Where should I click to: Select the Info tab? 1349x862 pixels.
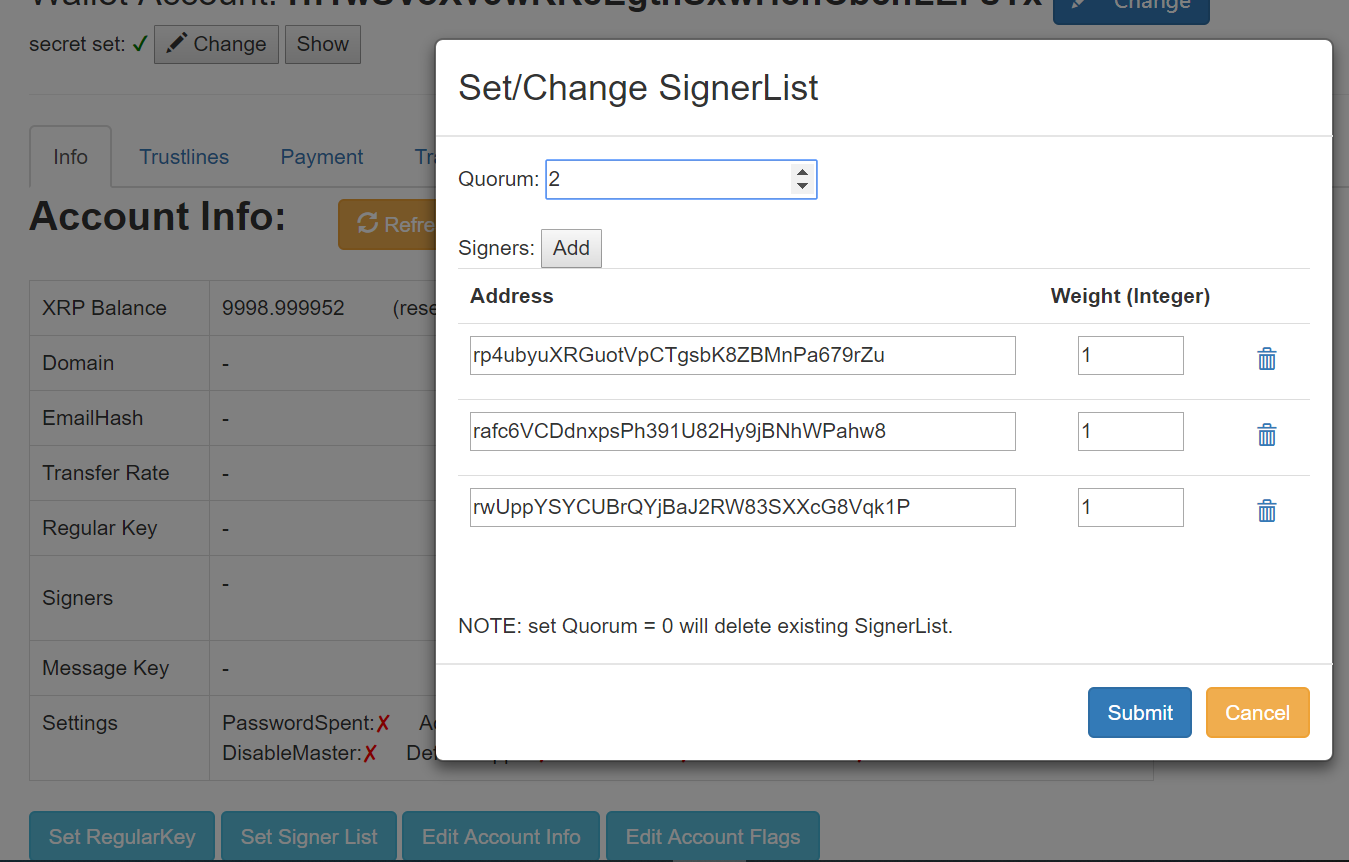point(70,156)
